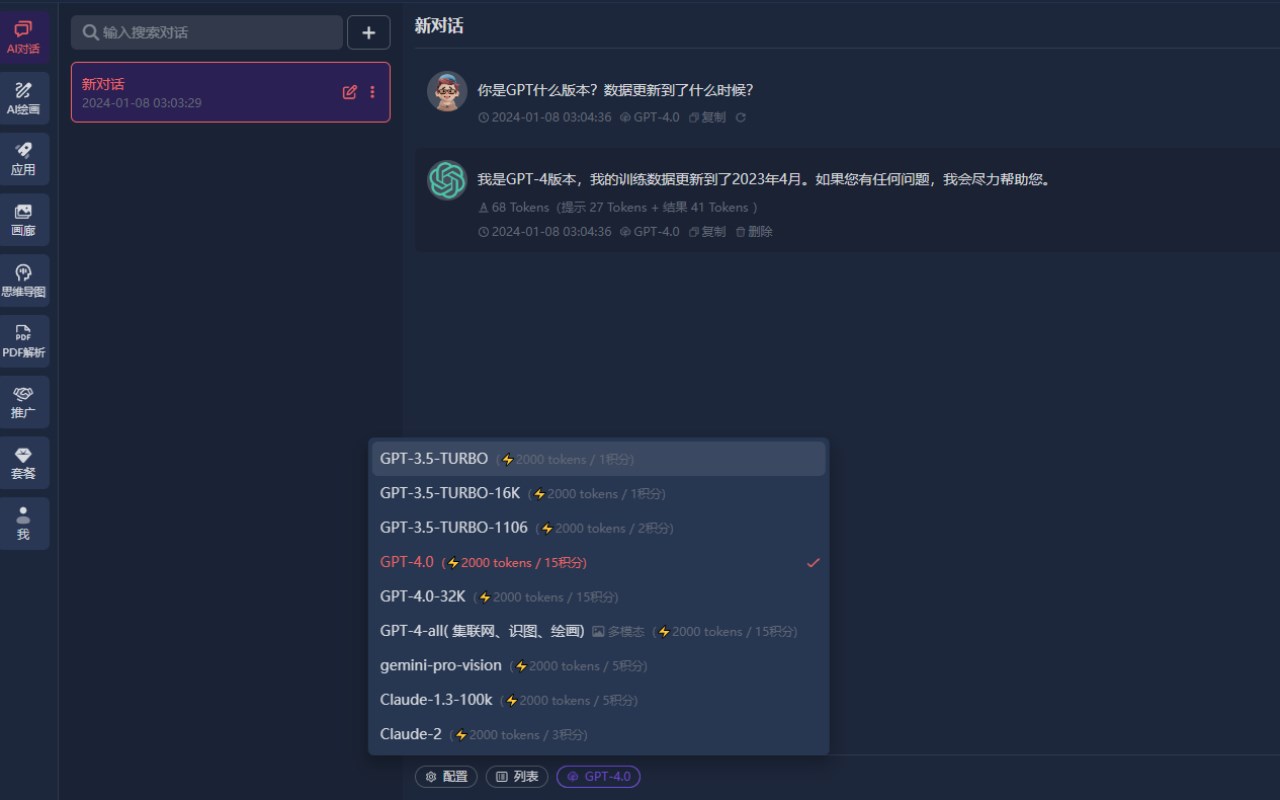Open the 配置 settings button

click(x=446, y=777)
